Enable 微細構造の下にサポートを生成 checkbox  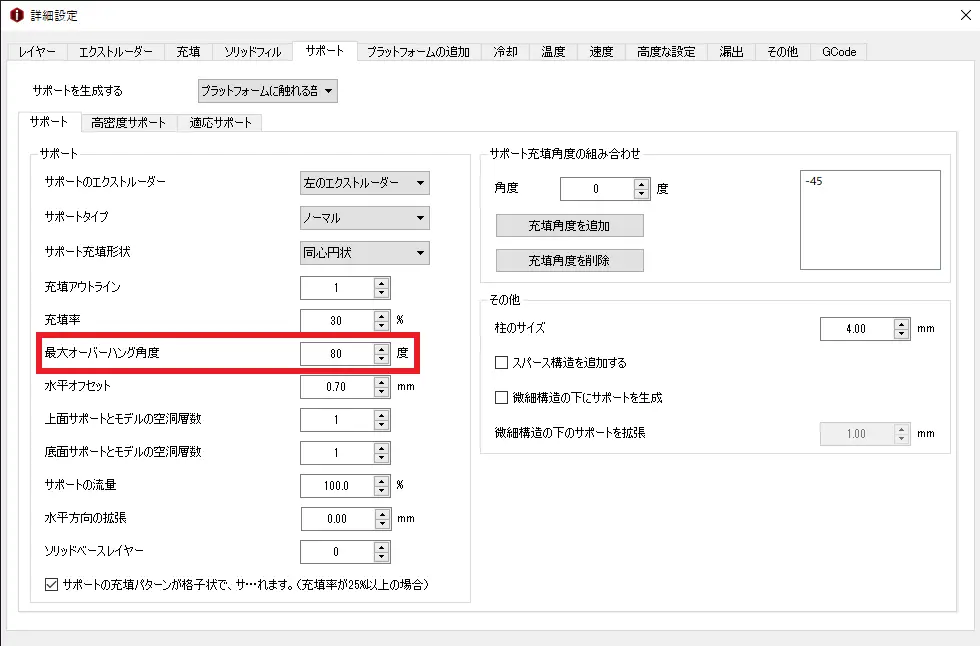(502, 397)
